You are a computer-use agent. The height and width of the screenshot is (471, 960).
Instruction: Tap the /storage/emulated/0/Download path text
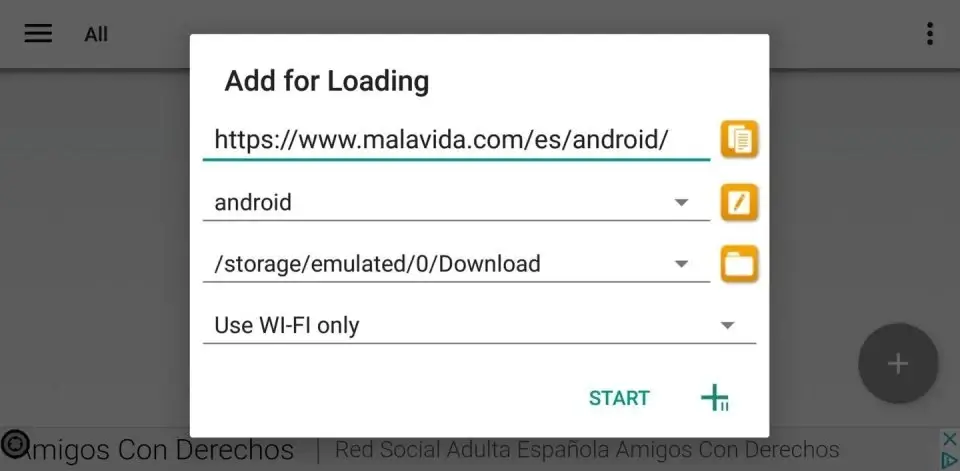click(x=377, y=264)
